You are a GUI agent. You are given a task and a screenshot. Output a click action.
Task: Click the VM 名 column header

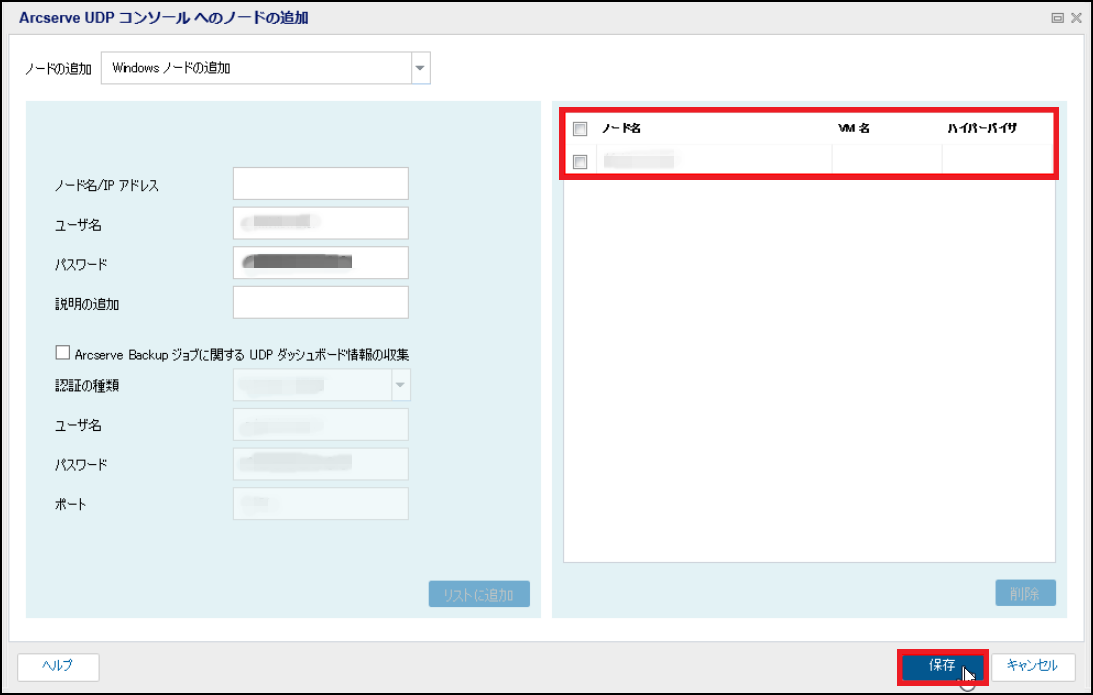click(x=854, y=128)
